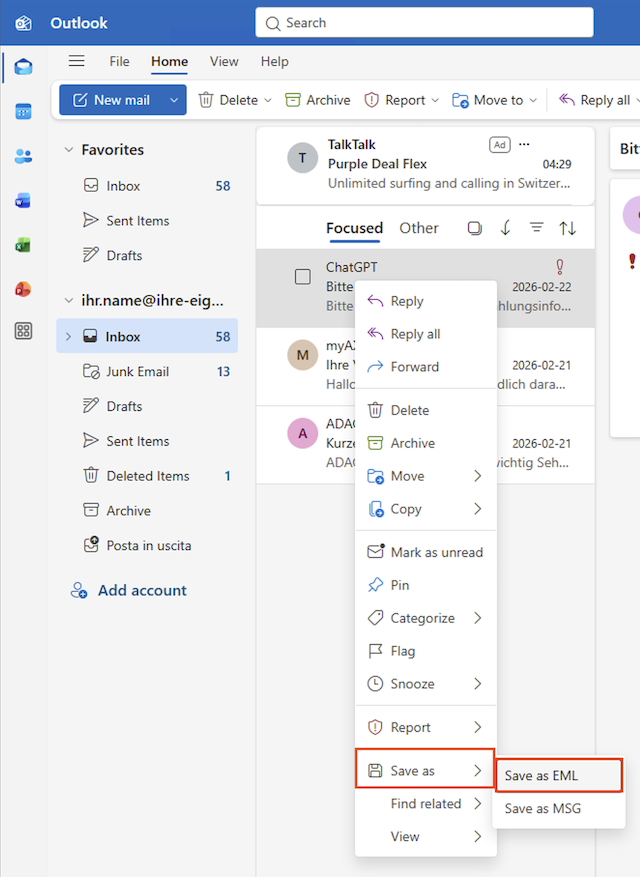
Task: Choose Delete in the context menu
Action: click(x=426, y=411)
